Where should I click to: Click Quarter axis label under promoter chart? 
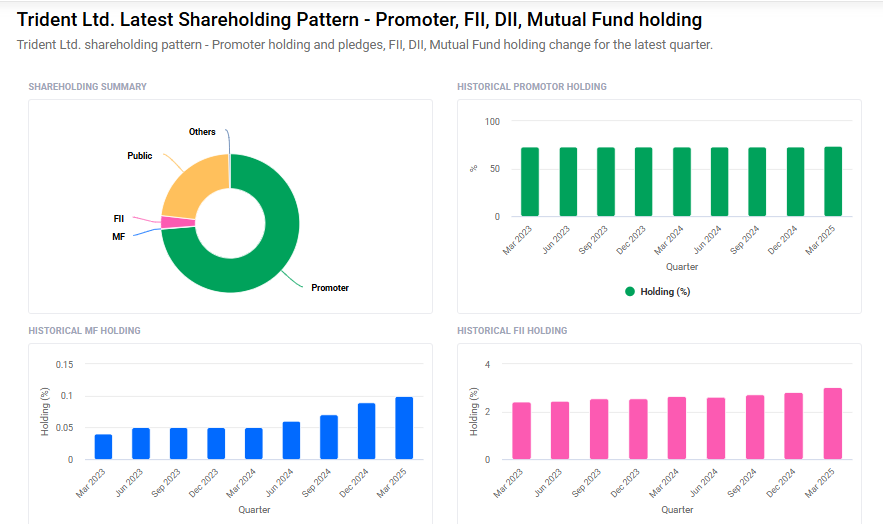click(682, 267)
